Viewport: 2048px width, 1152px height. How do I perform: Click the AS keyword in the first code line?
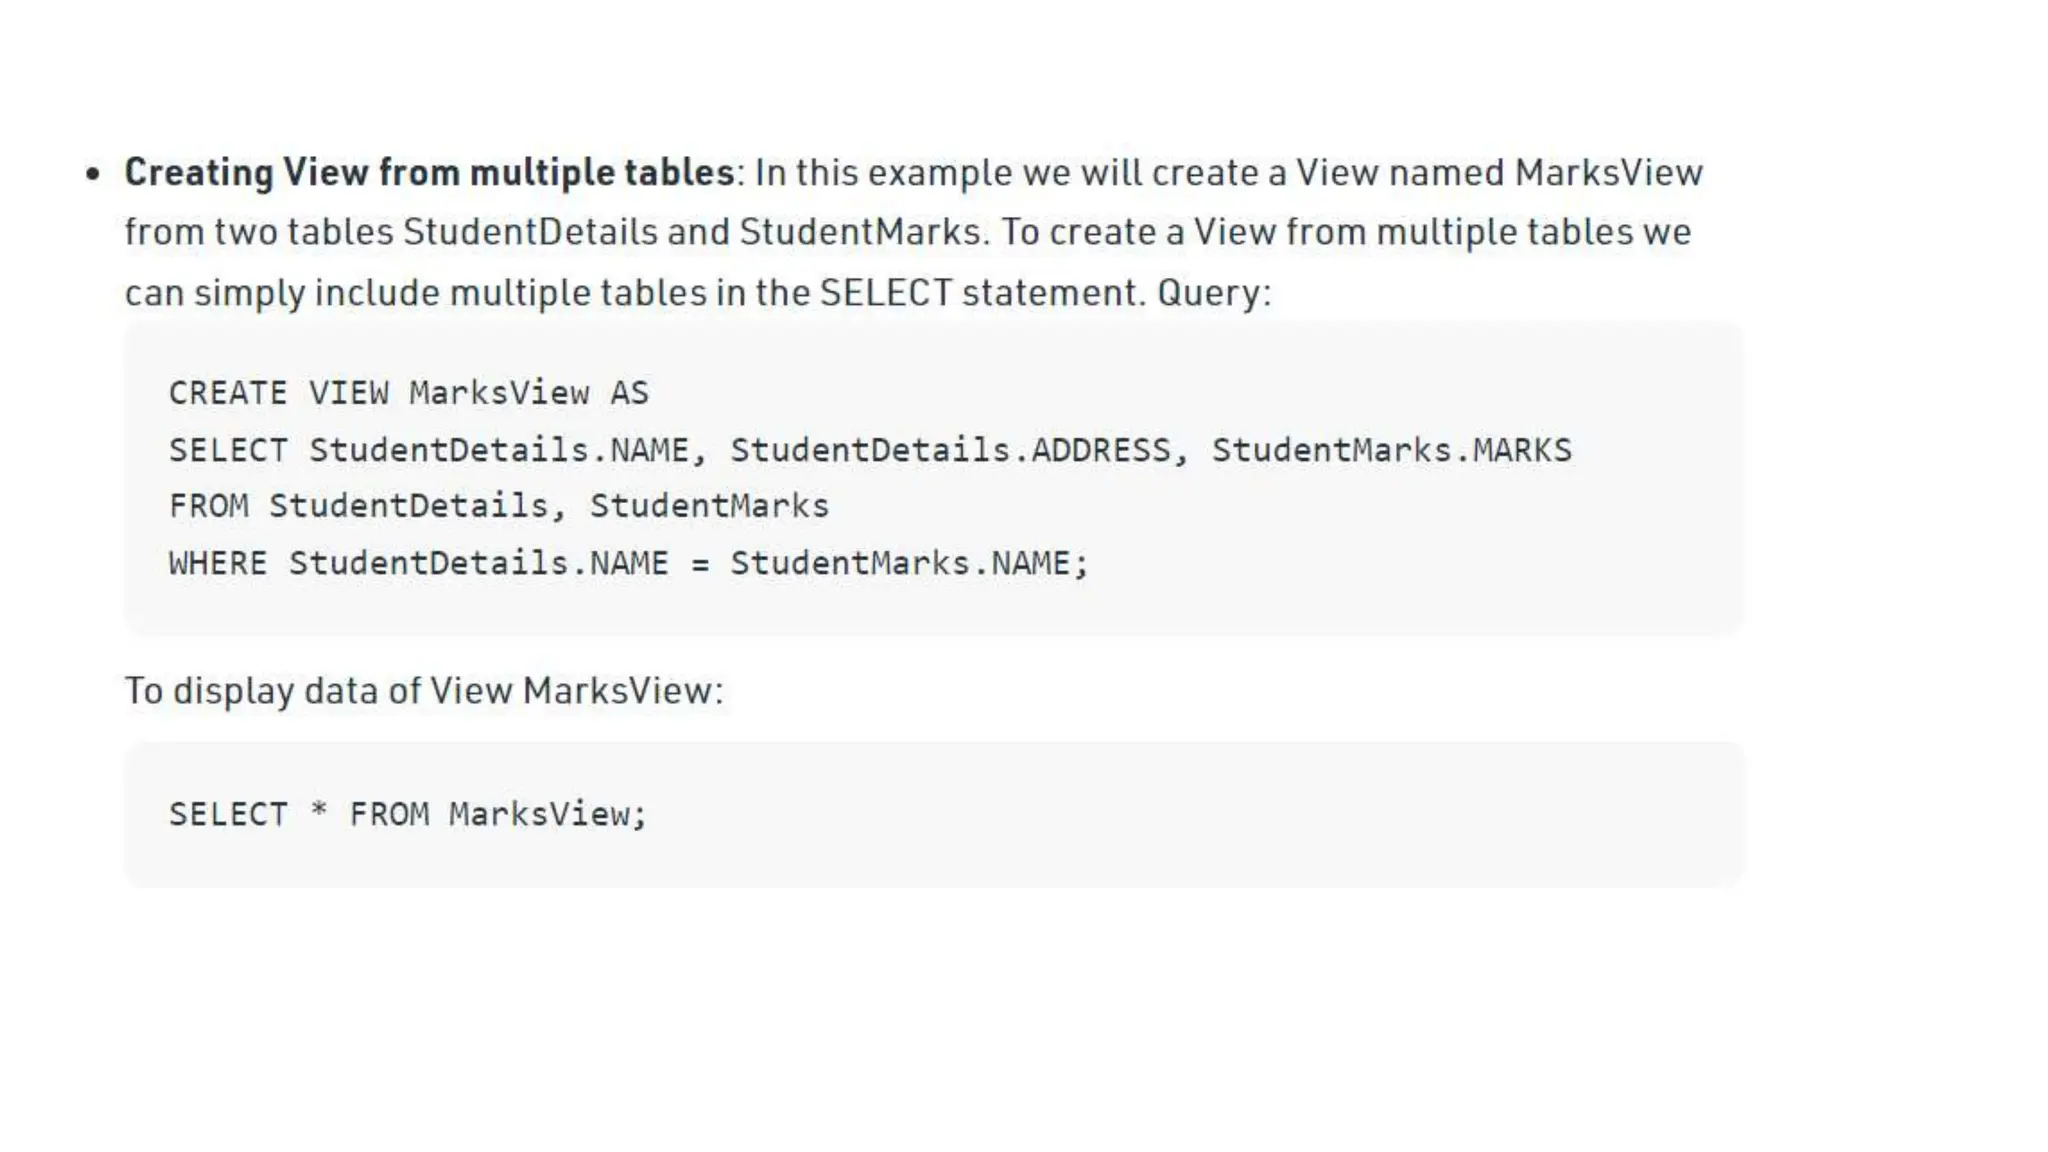(x=630, y=393)
